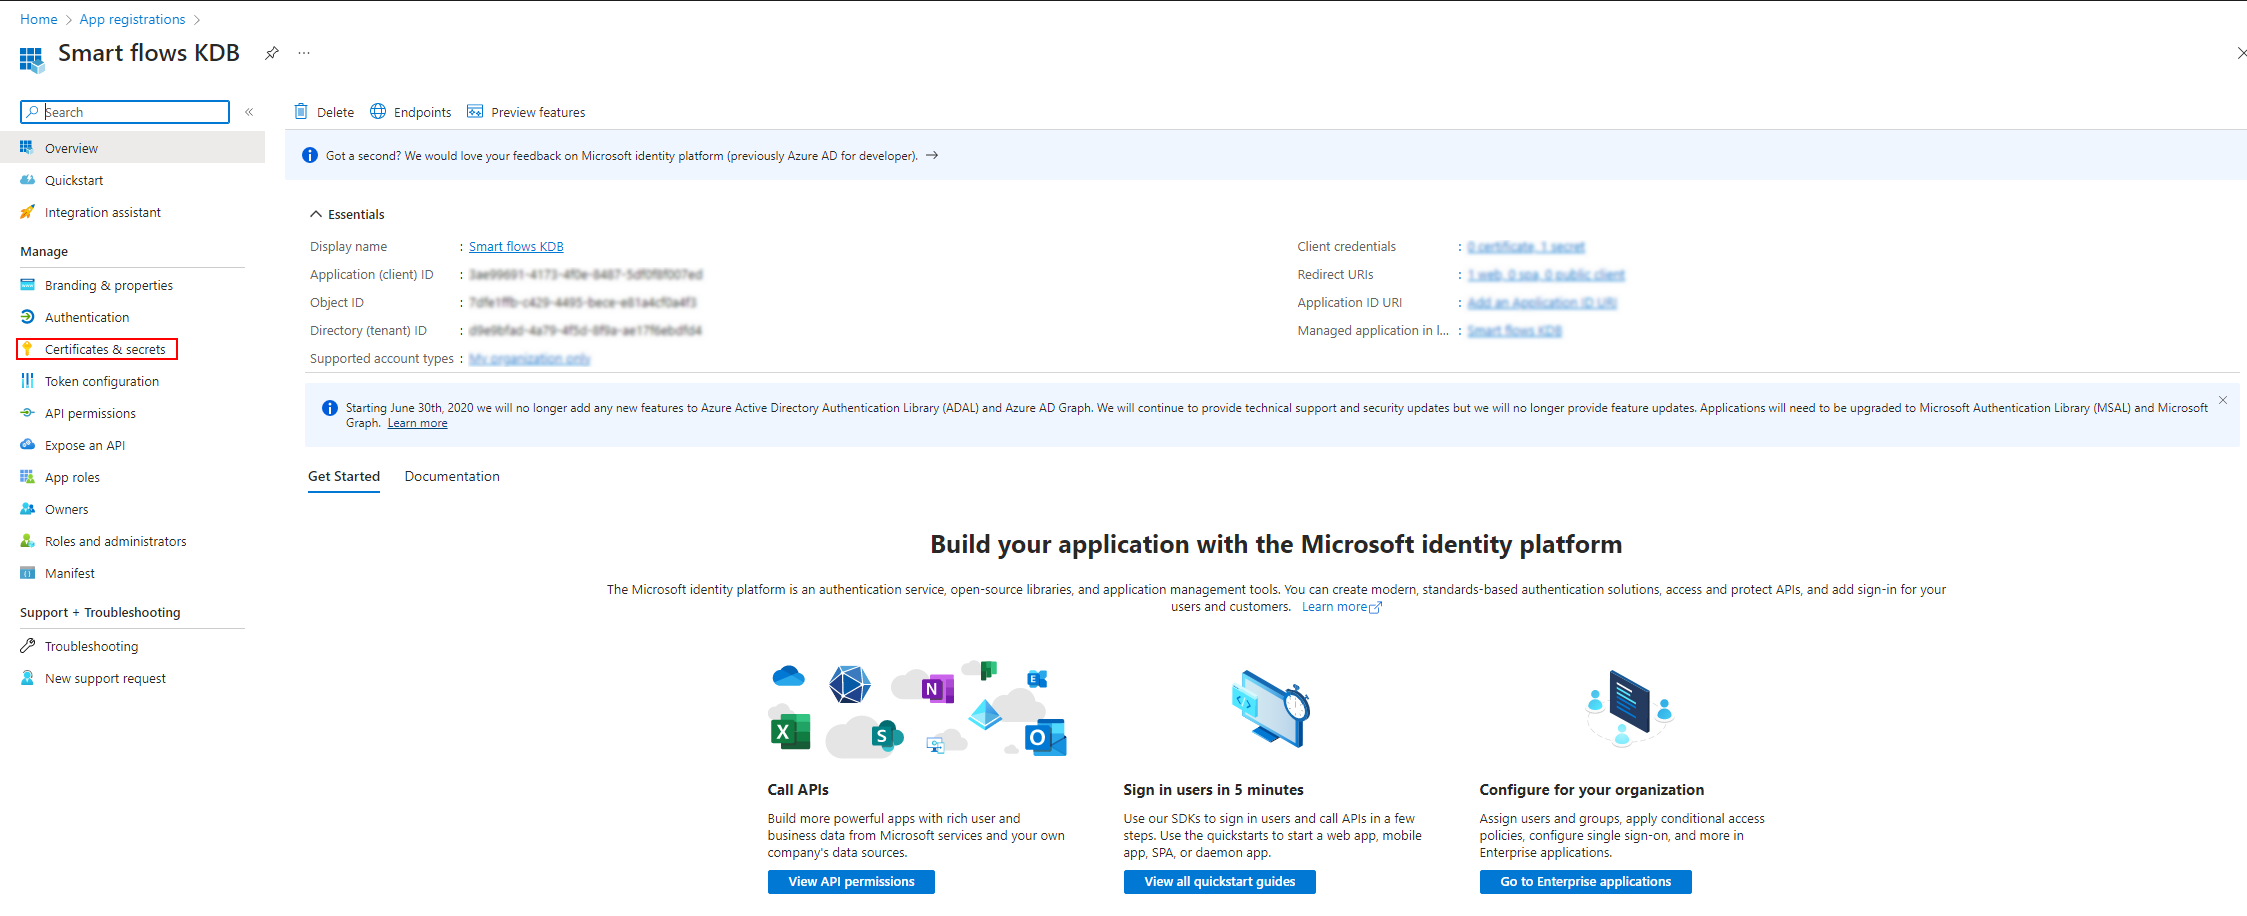Click the Overview grid icon
The image size is (2247, 916).
coord(28,148)
